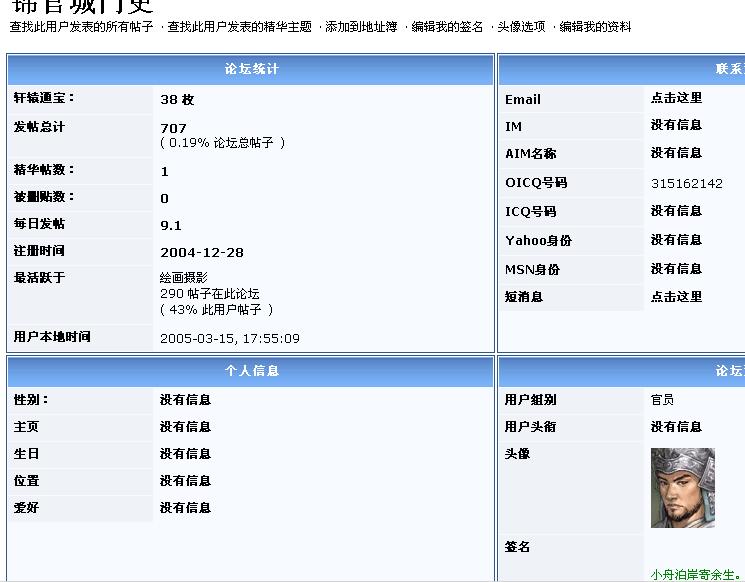Viewport: 745px width, 582px height.
Task: Click the signature text 小舟泊岸寄余生
Action: 694,575
